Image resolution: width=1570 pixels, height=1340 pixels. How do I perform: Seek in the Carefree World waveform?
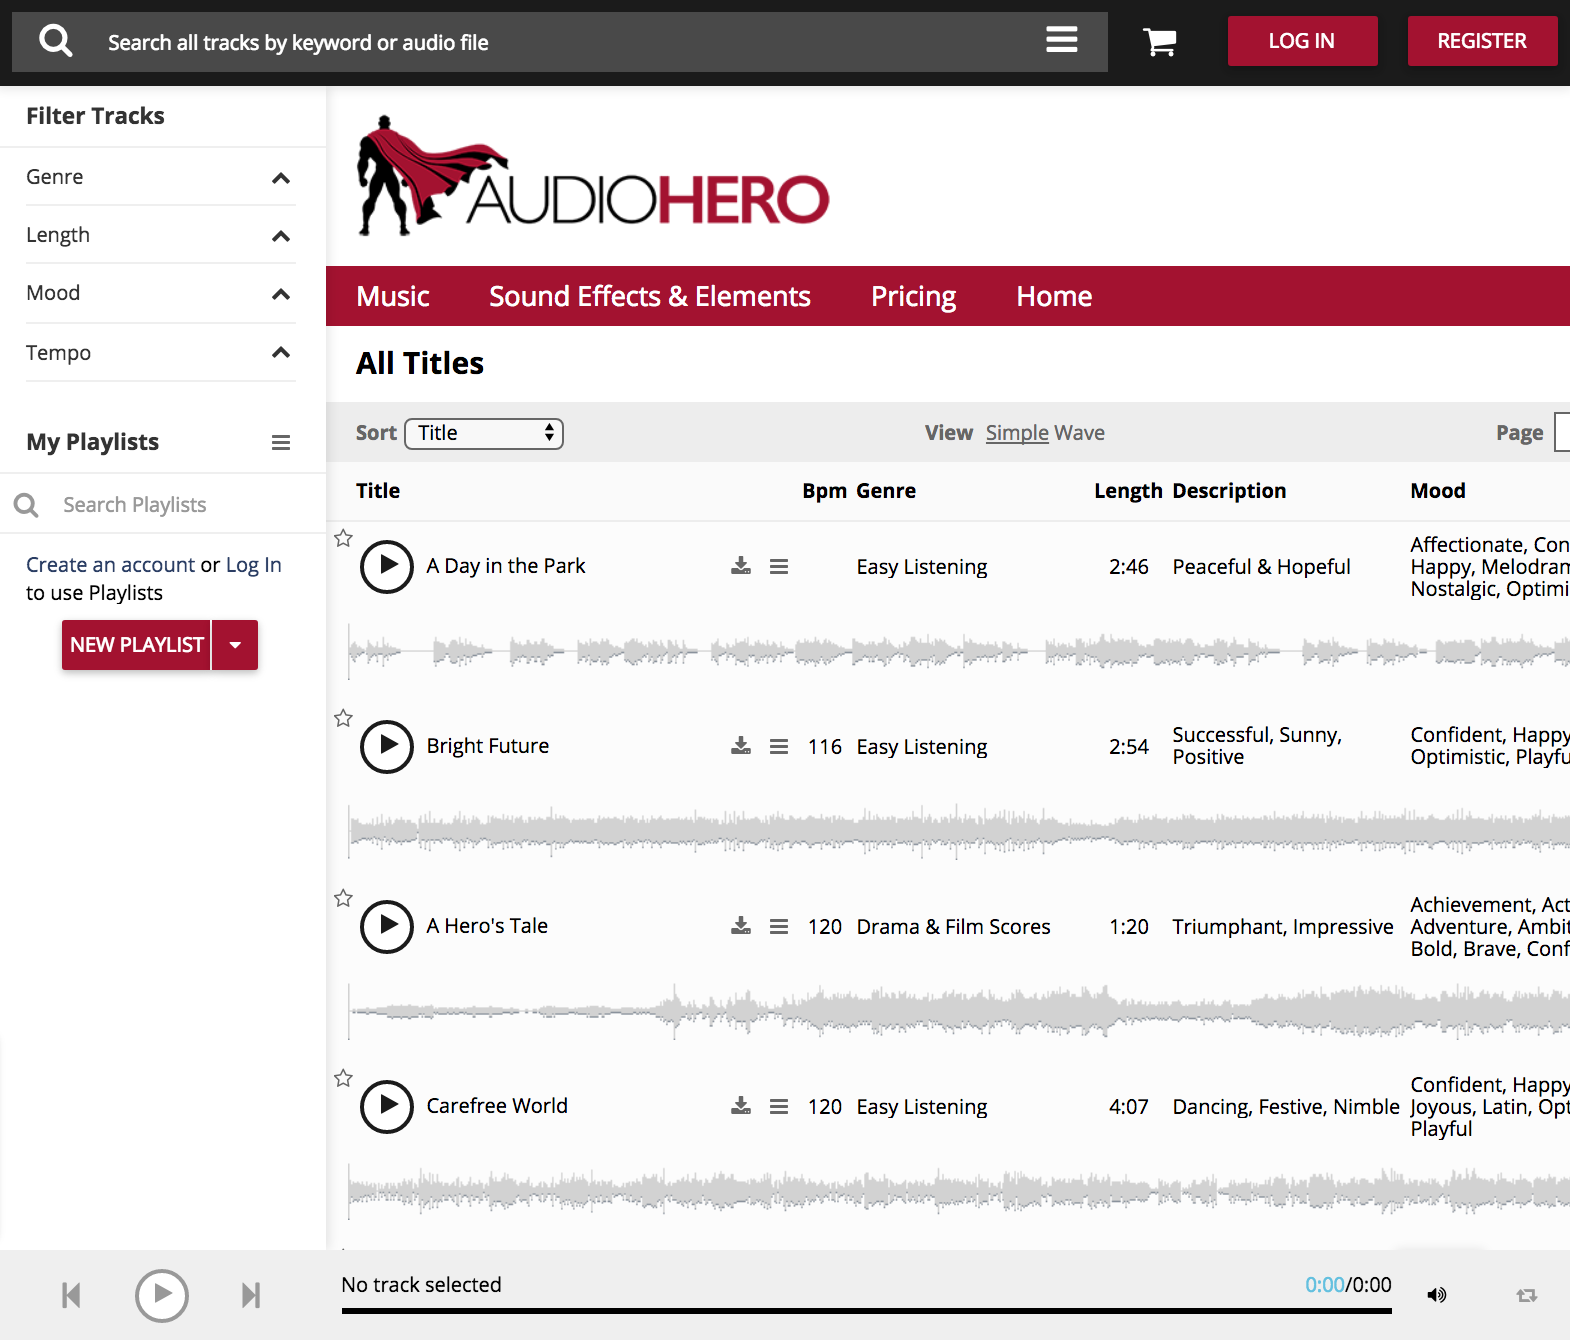pyautogui.click(x=958, y=1190)
